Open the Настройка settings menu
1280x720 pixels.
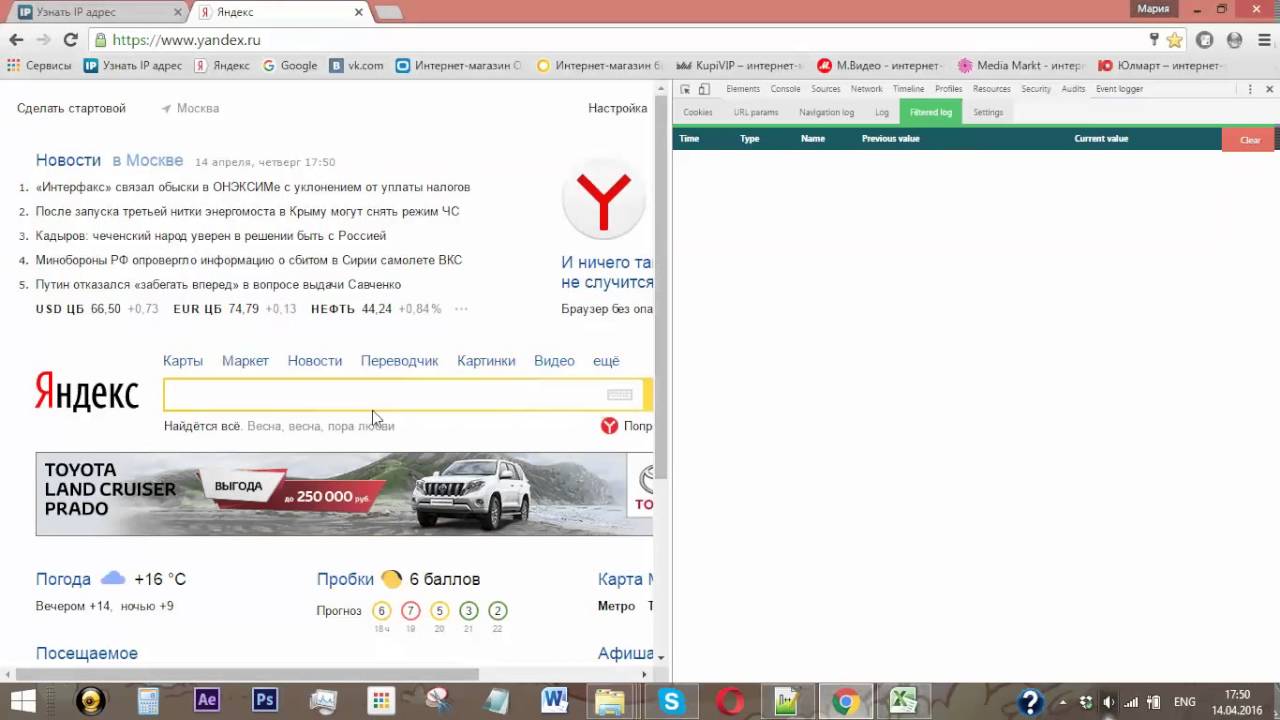click(x=617, y=108)
